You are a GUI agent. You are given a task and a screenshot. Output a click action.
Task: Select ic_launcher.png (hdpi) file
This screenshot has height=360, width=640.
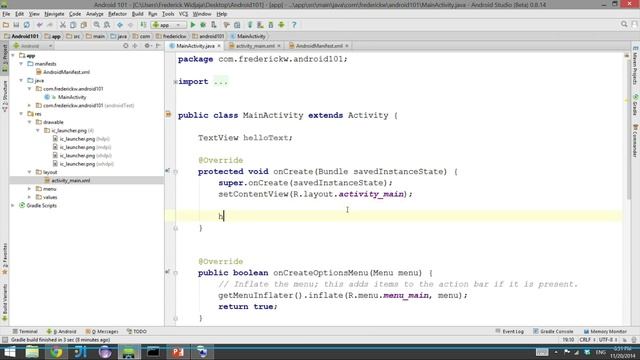coord(85,139)
